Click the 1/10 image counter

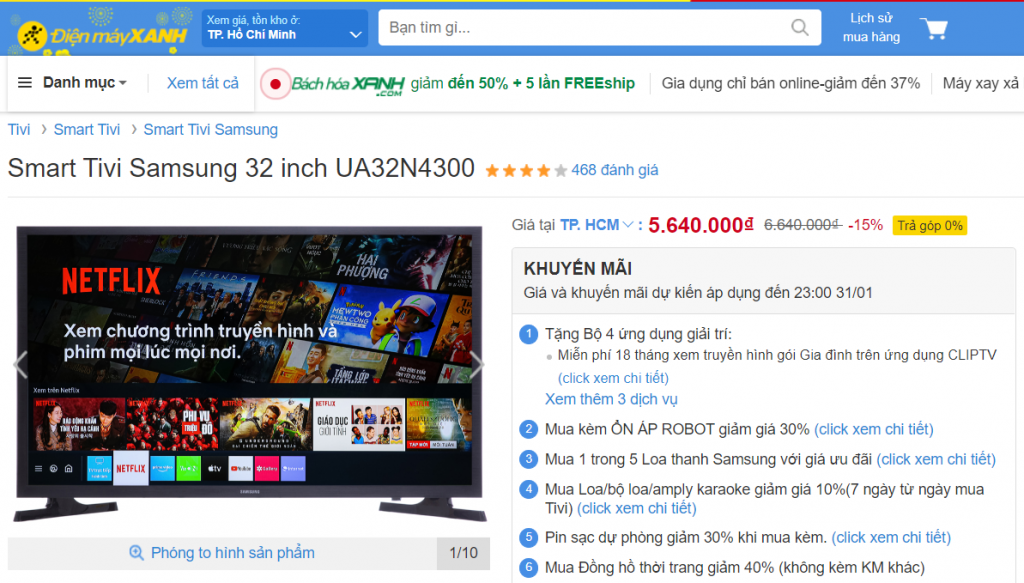(x=463, y=553)
